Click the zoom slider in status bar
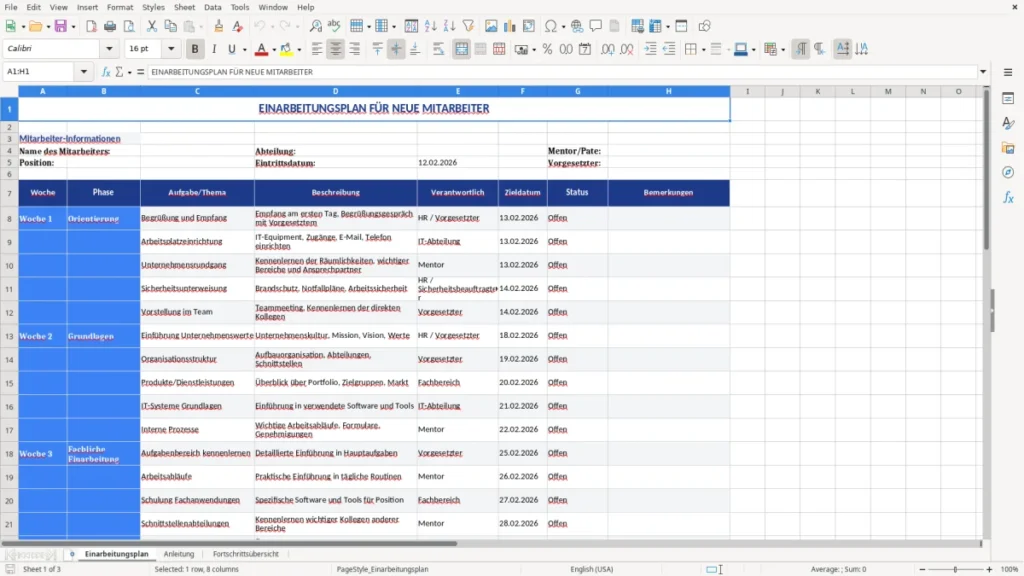 click(955, 569)
